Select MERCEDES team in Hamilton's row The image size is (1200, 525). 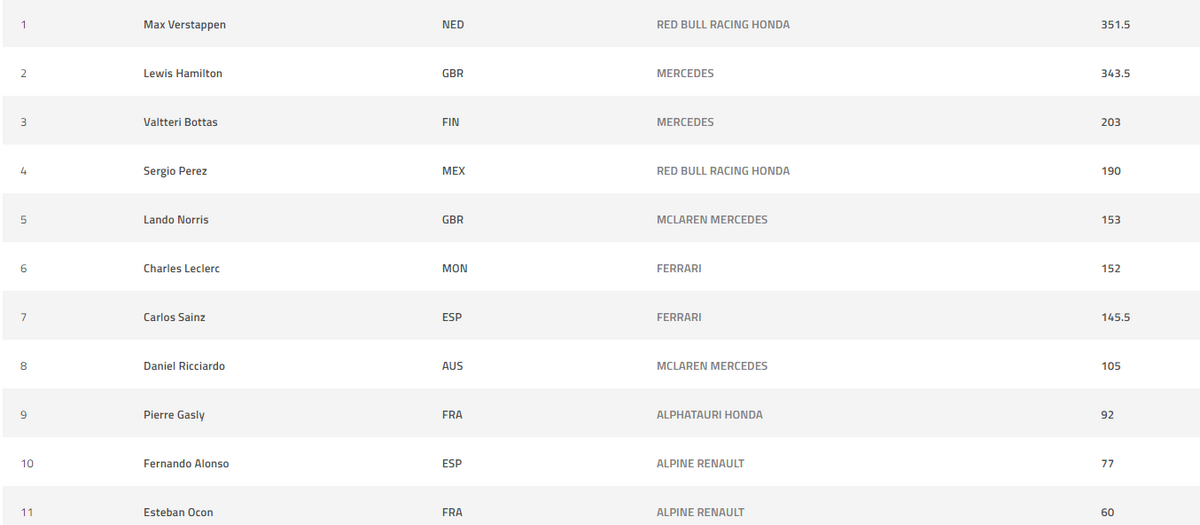tap(685, 74)
